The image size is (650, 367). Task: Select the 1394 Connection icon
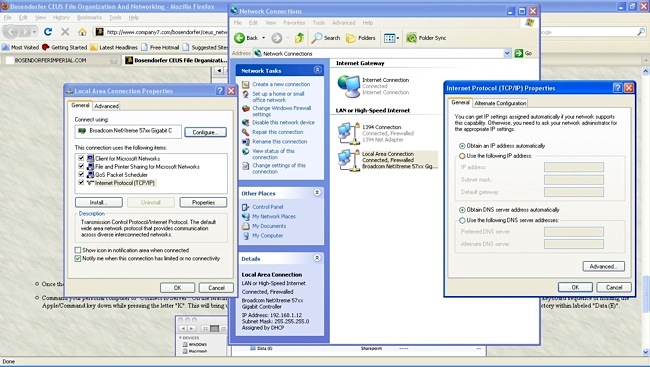tap(348, 133)
